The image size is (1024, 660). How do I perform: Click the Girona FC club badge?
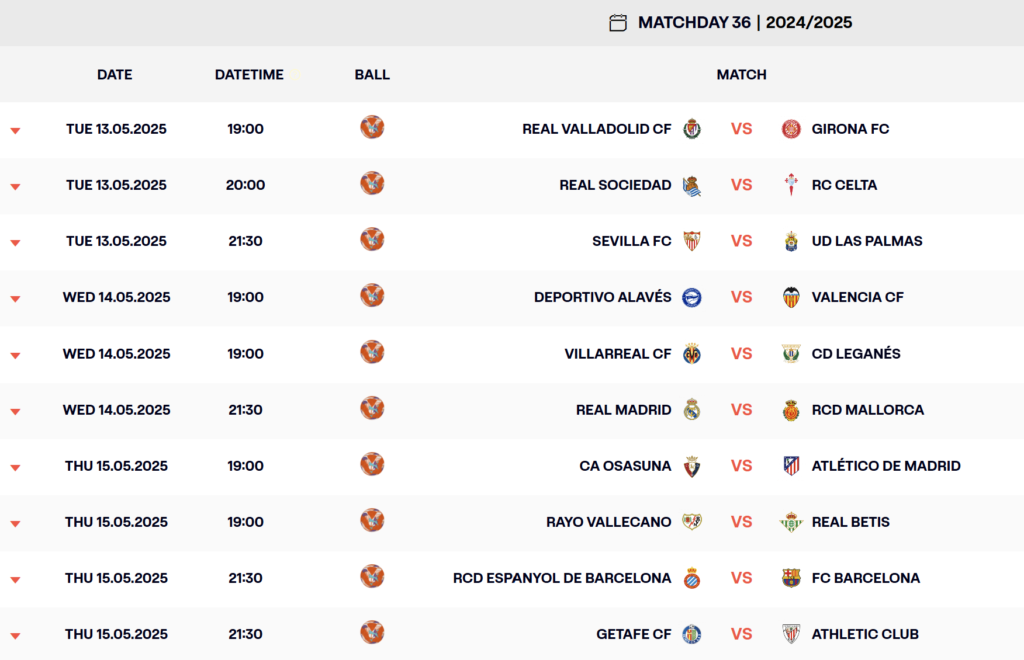tap(791, 129)
